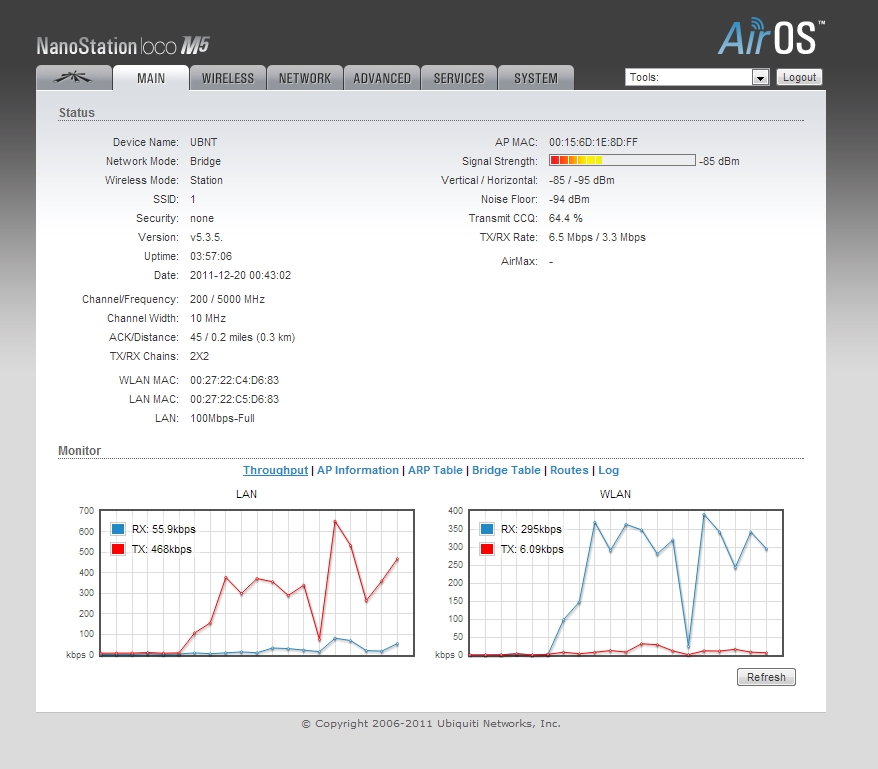Screen dimensions: 878x769
Task: Click the NanoStation loco M5 logo
Action: coord(123,46)
